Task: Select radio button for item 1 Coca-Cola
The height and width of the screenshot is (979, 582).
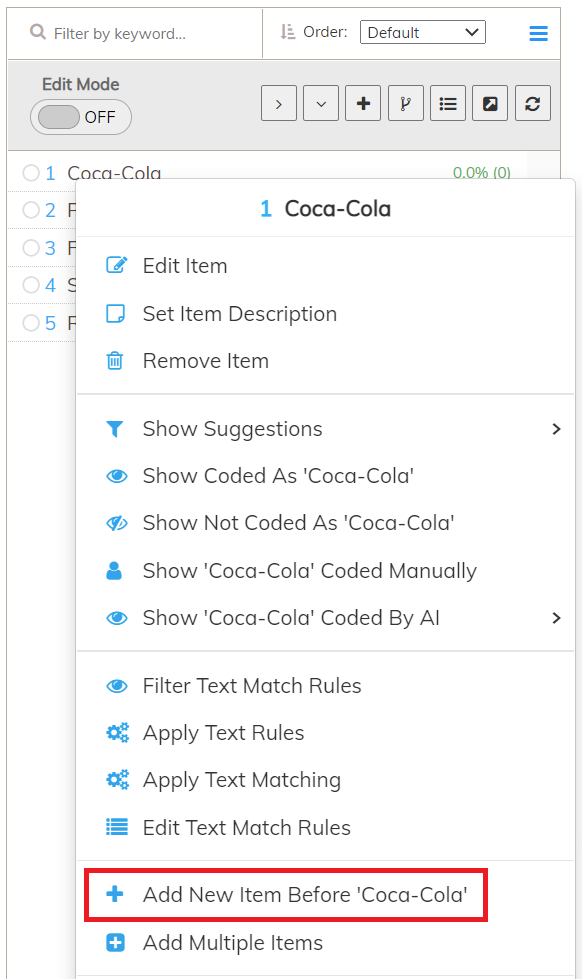Action: click(31, 172)
